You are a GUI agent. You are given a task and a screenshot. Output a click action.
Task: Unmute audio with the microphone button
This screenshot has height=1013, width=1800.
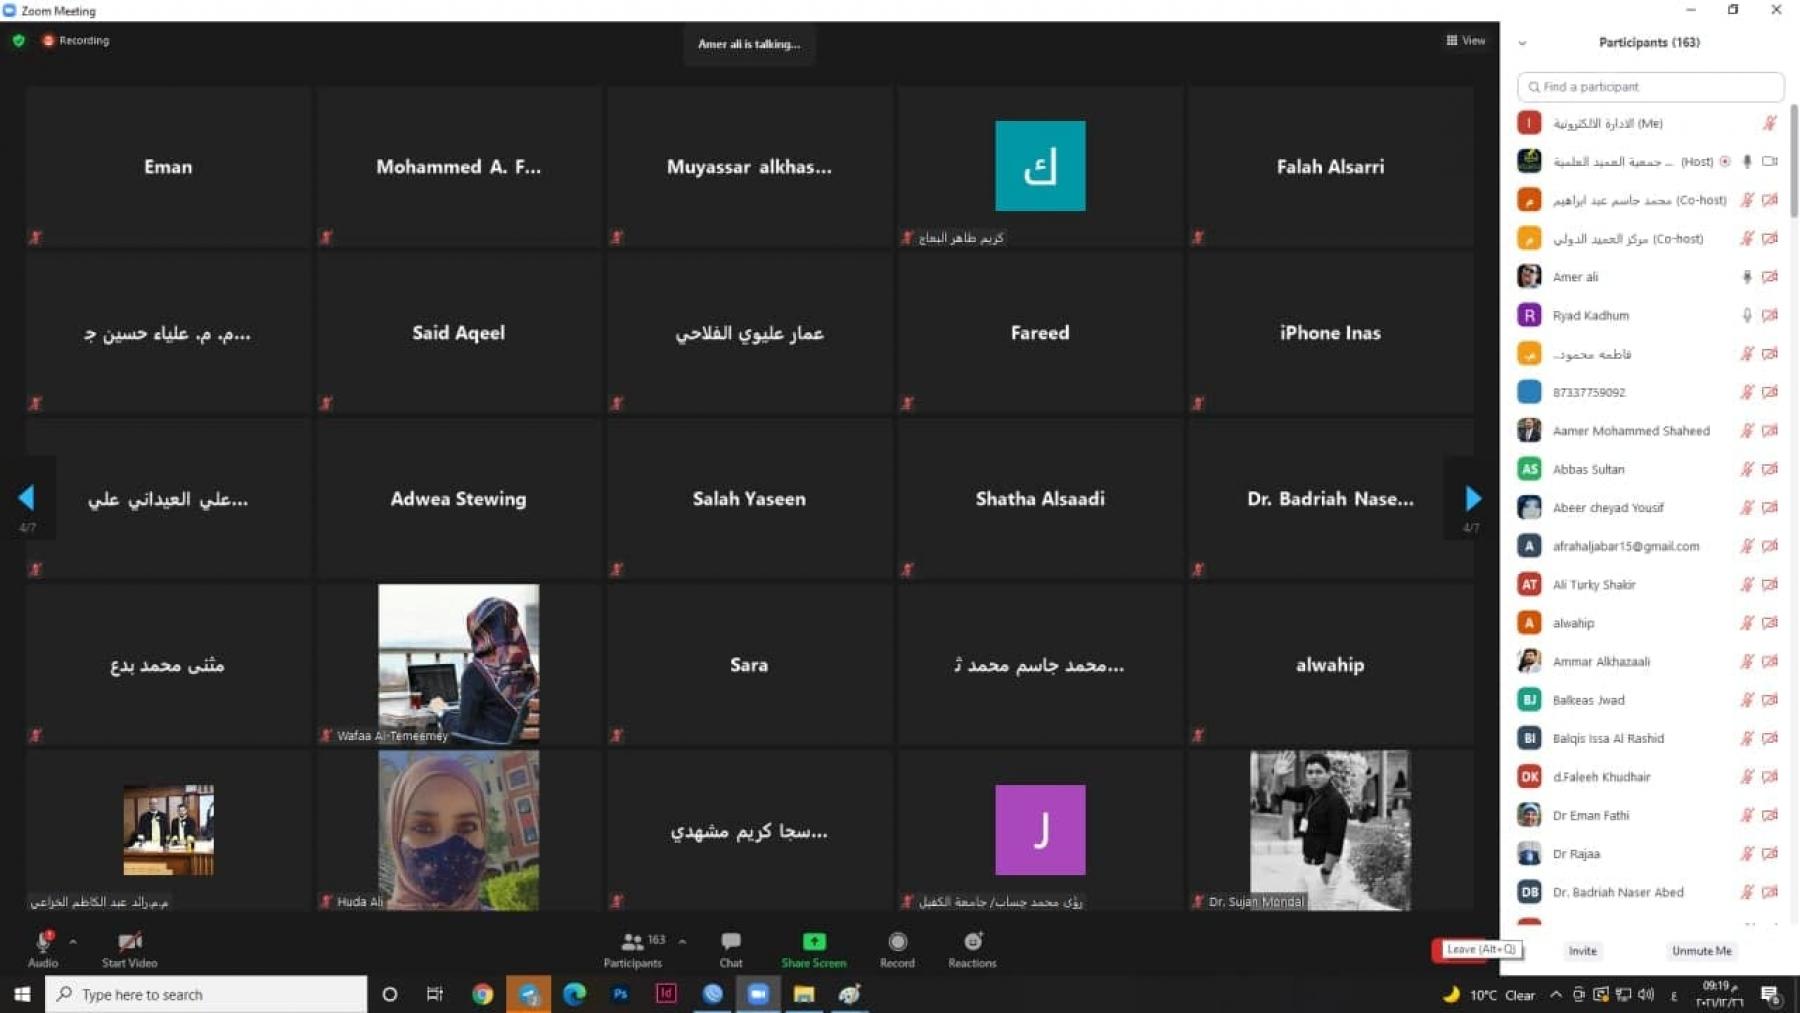pos(43,942)
